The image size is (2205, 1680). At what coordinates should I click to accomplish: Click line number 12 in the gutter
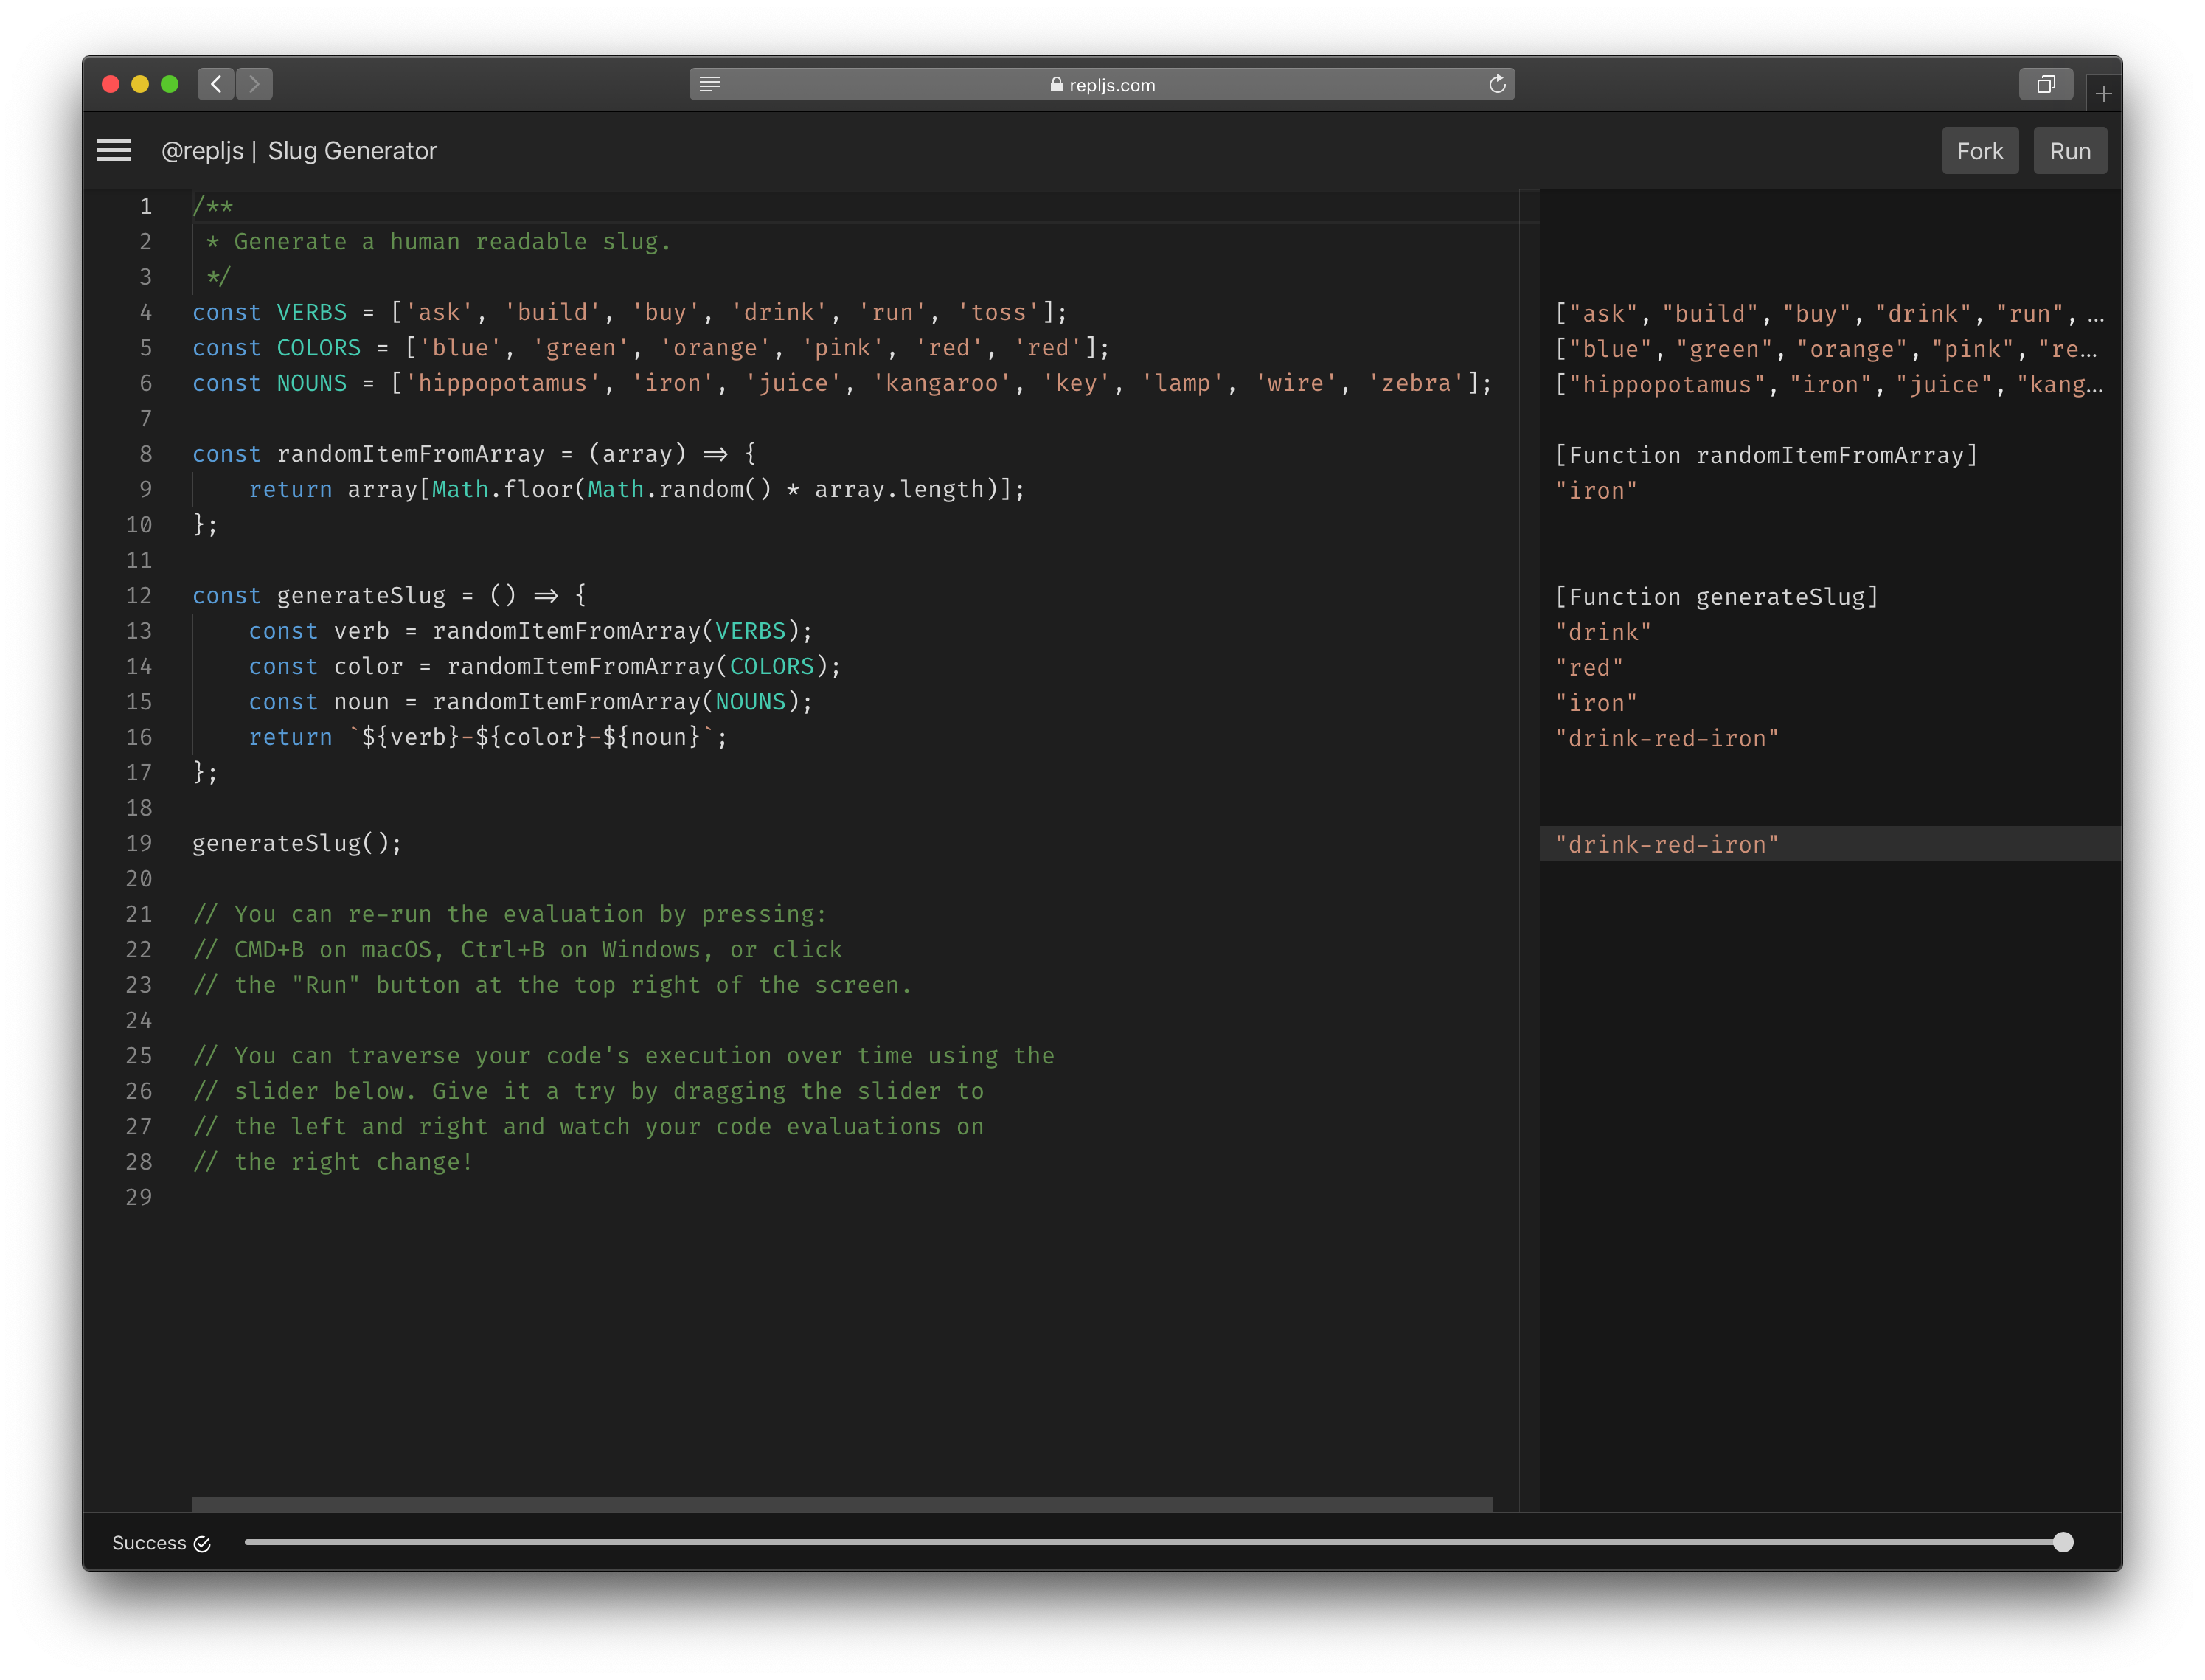[139, 595]
